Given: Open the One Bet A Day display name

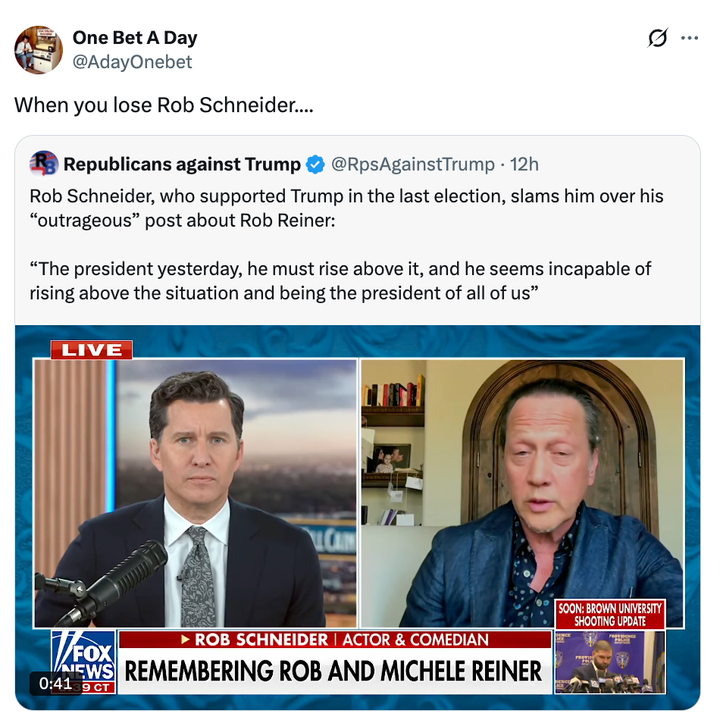Looking at the screenshot, I should click(134, 38).
